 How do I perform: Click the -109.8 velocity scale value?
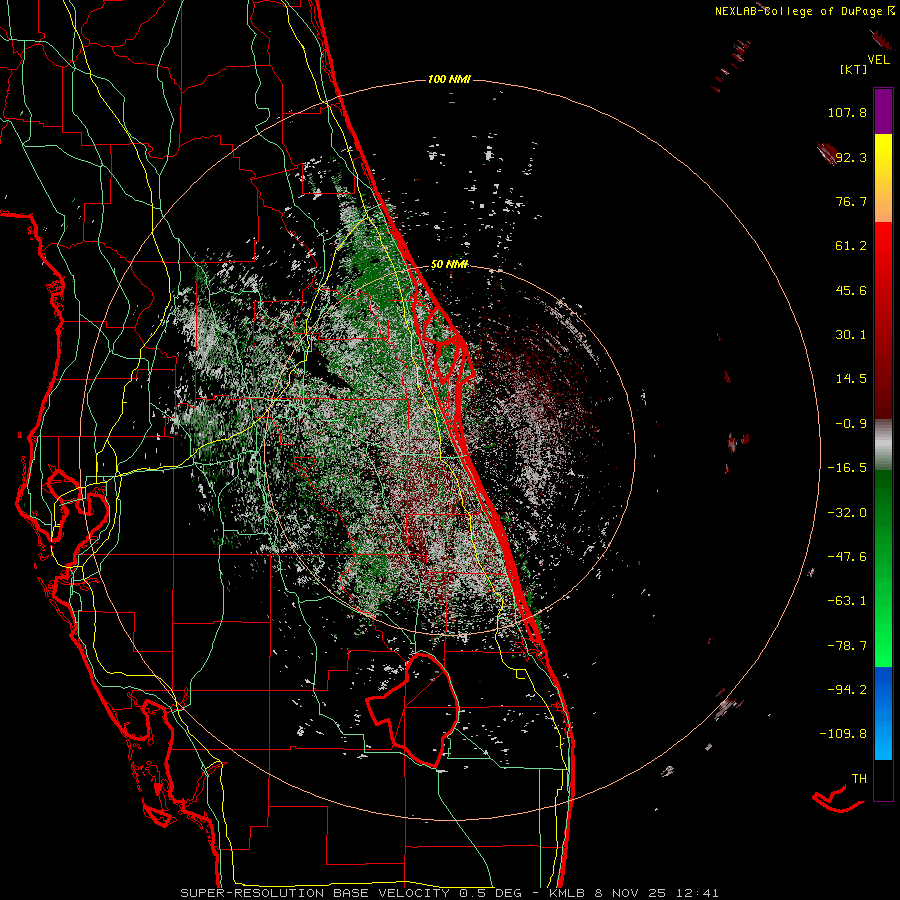[x=843, y=734]
